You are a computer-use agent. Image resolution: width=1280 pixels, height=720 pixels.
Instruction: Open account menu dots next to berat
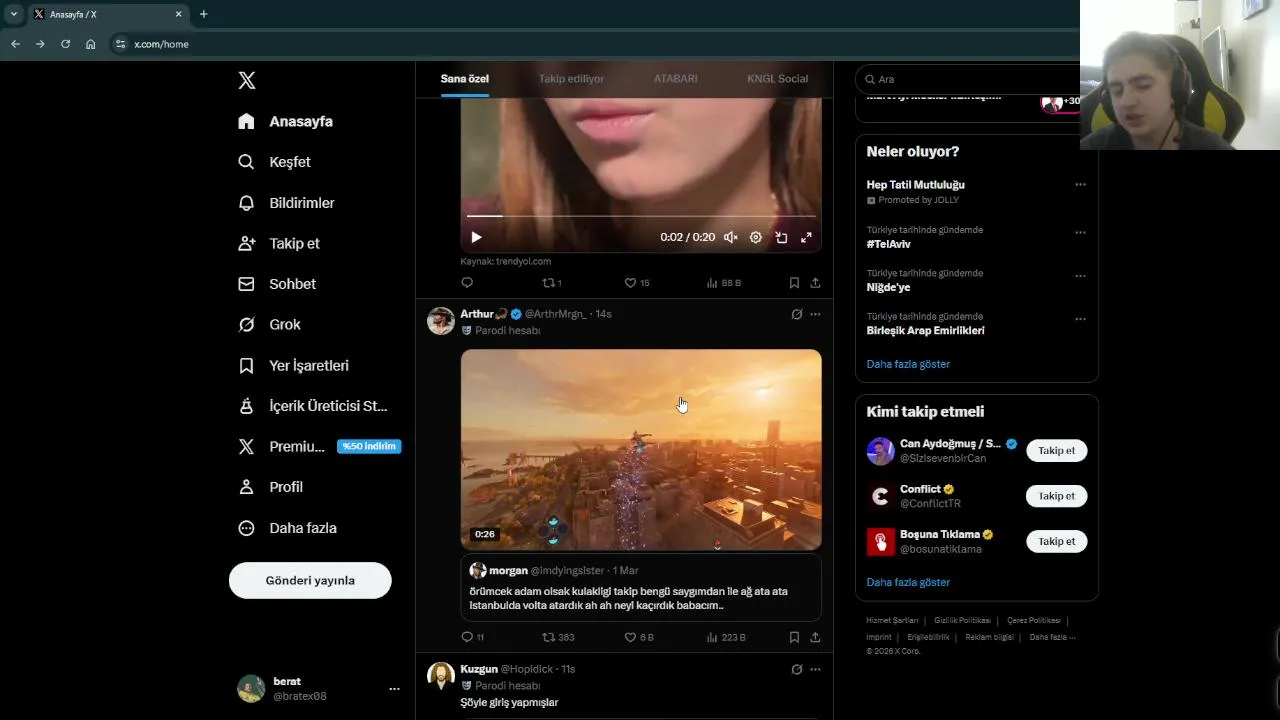pyautogui.click(x=394, y=688)
